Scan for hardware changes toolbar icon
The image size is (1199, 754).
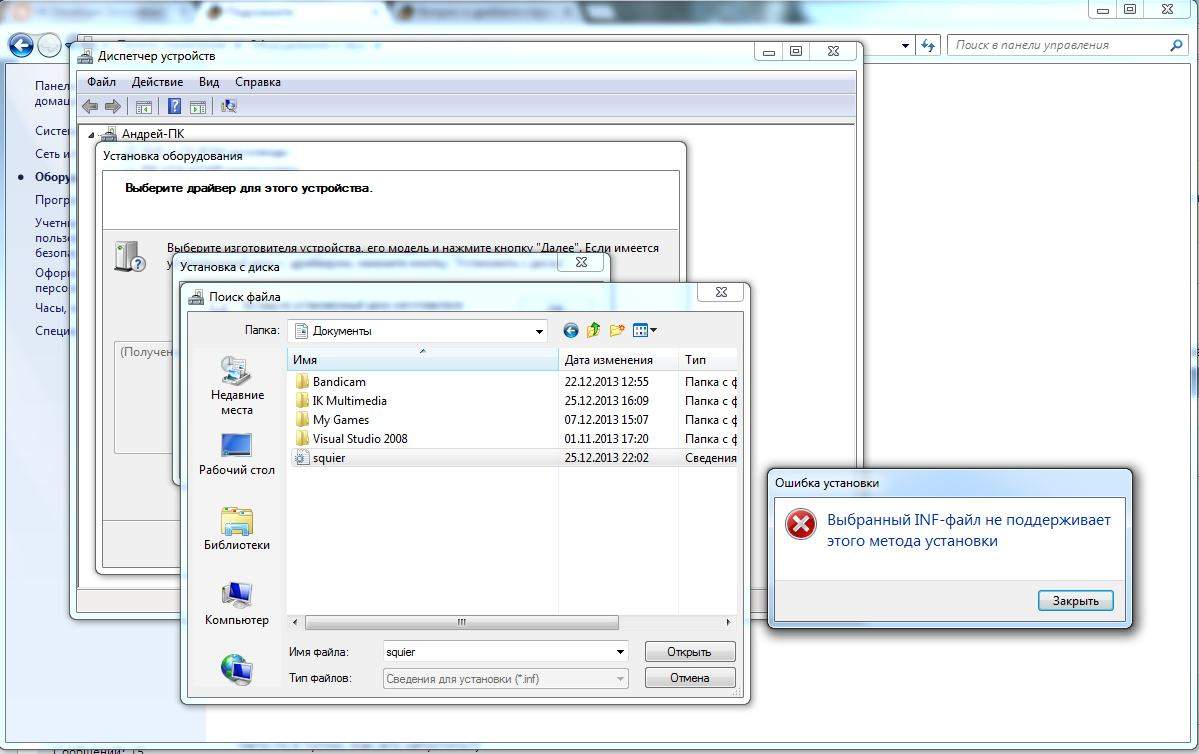(x=228, y=106)
